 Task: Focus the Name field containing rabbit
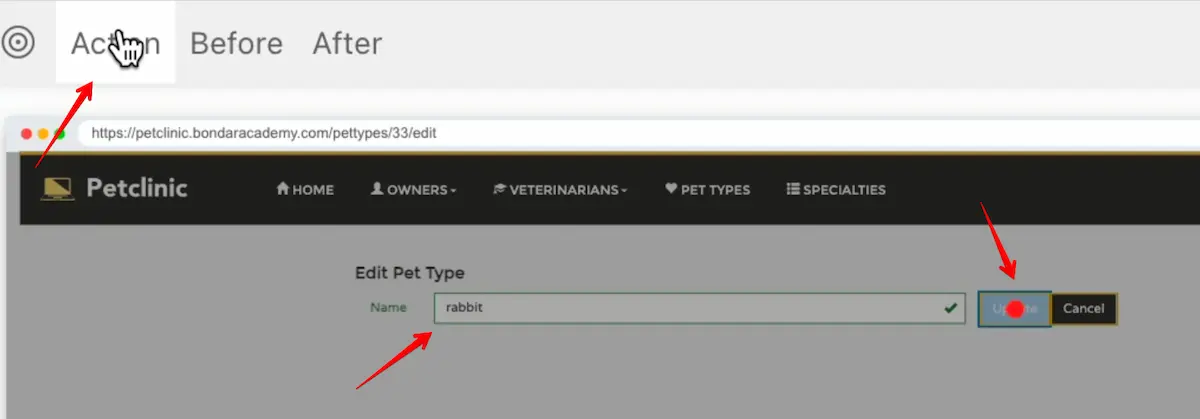[x=680, y=308]
